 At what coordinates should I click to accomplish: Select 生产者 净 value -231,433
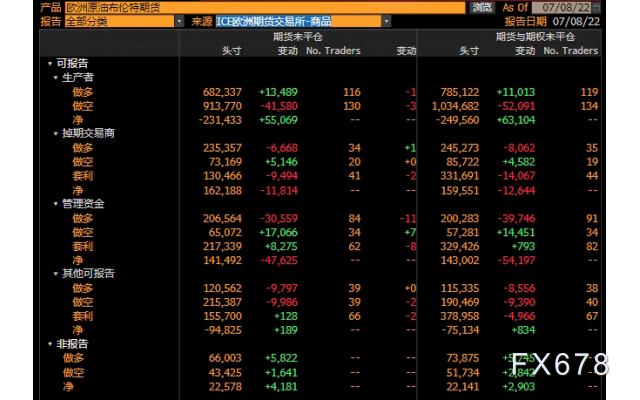(220, 120)
